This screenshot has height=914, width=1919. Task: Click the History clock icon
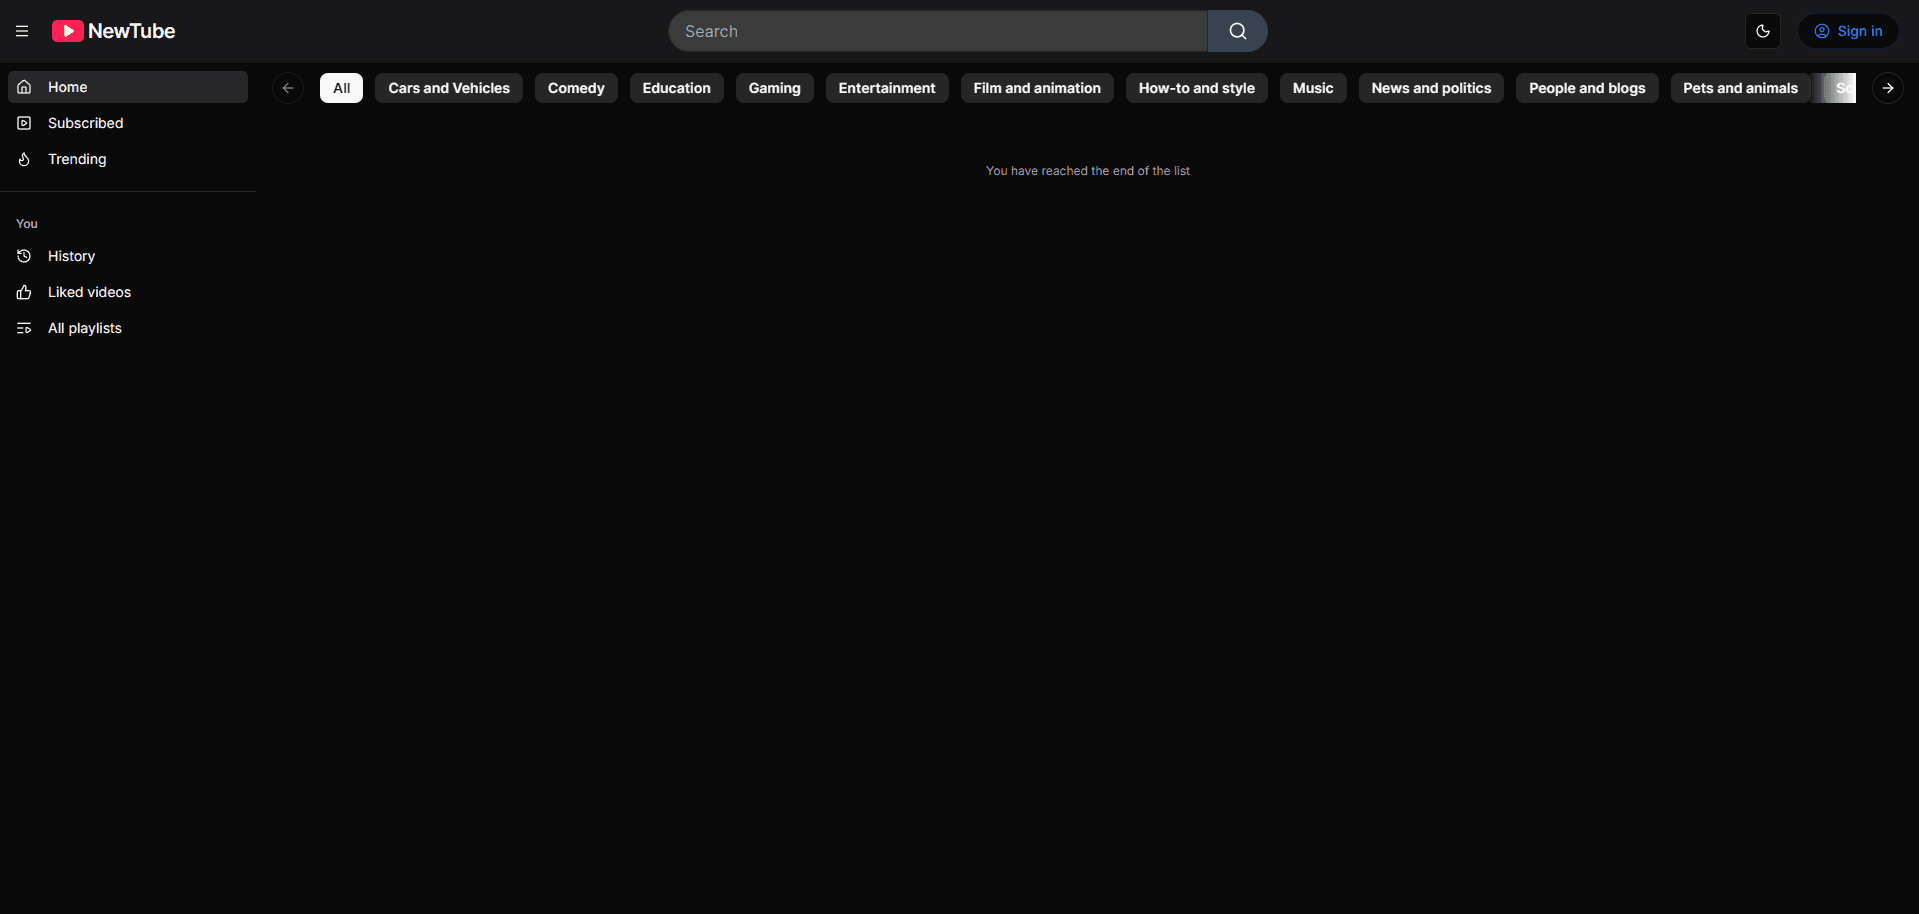(23, 256)
